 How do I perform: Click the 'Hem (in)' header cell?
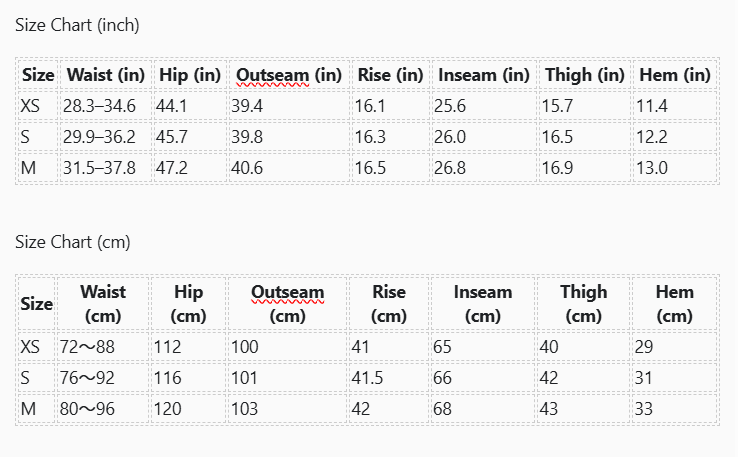(675, 75)
